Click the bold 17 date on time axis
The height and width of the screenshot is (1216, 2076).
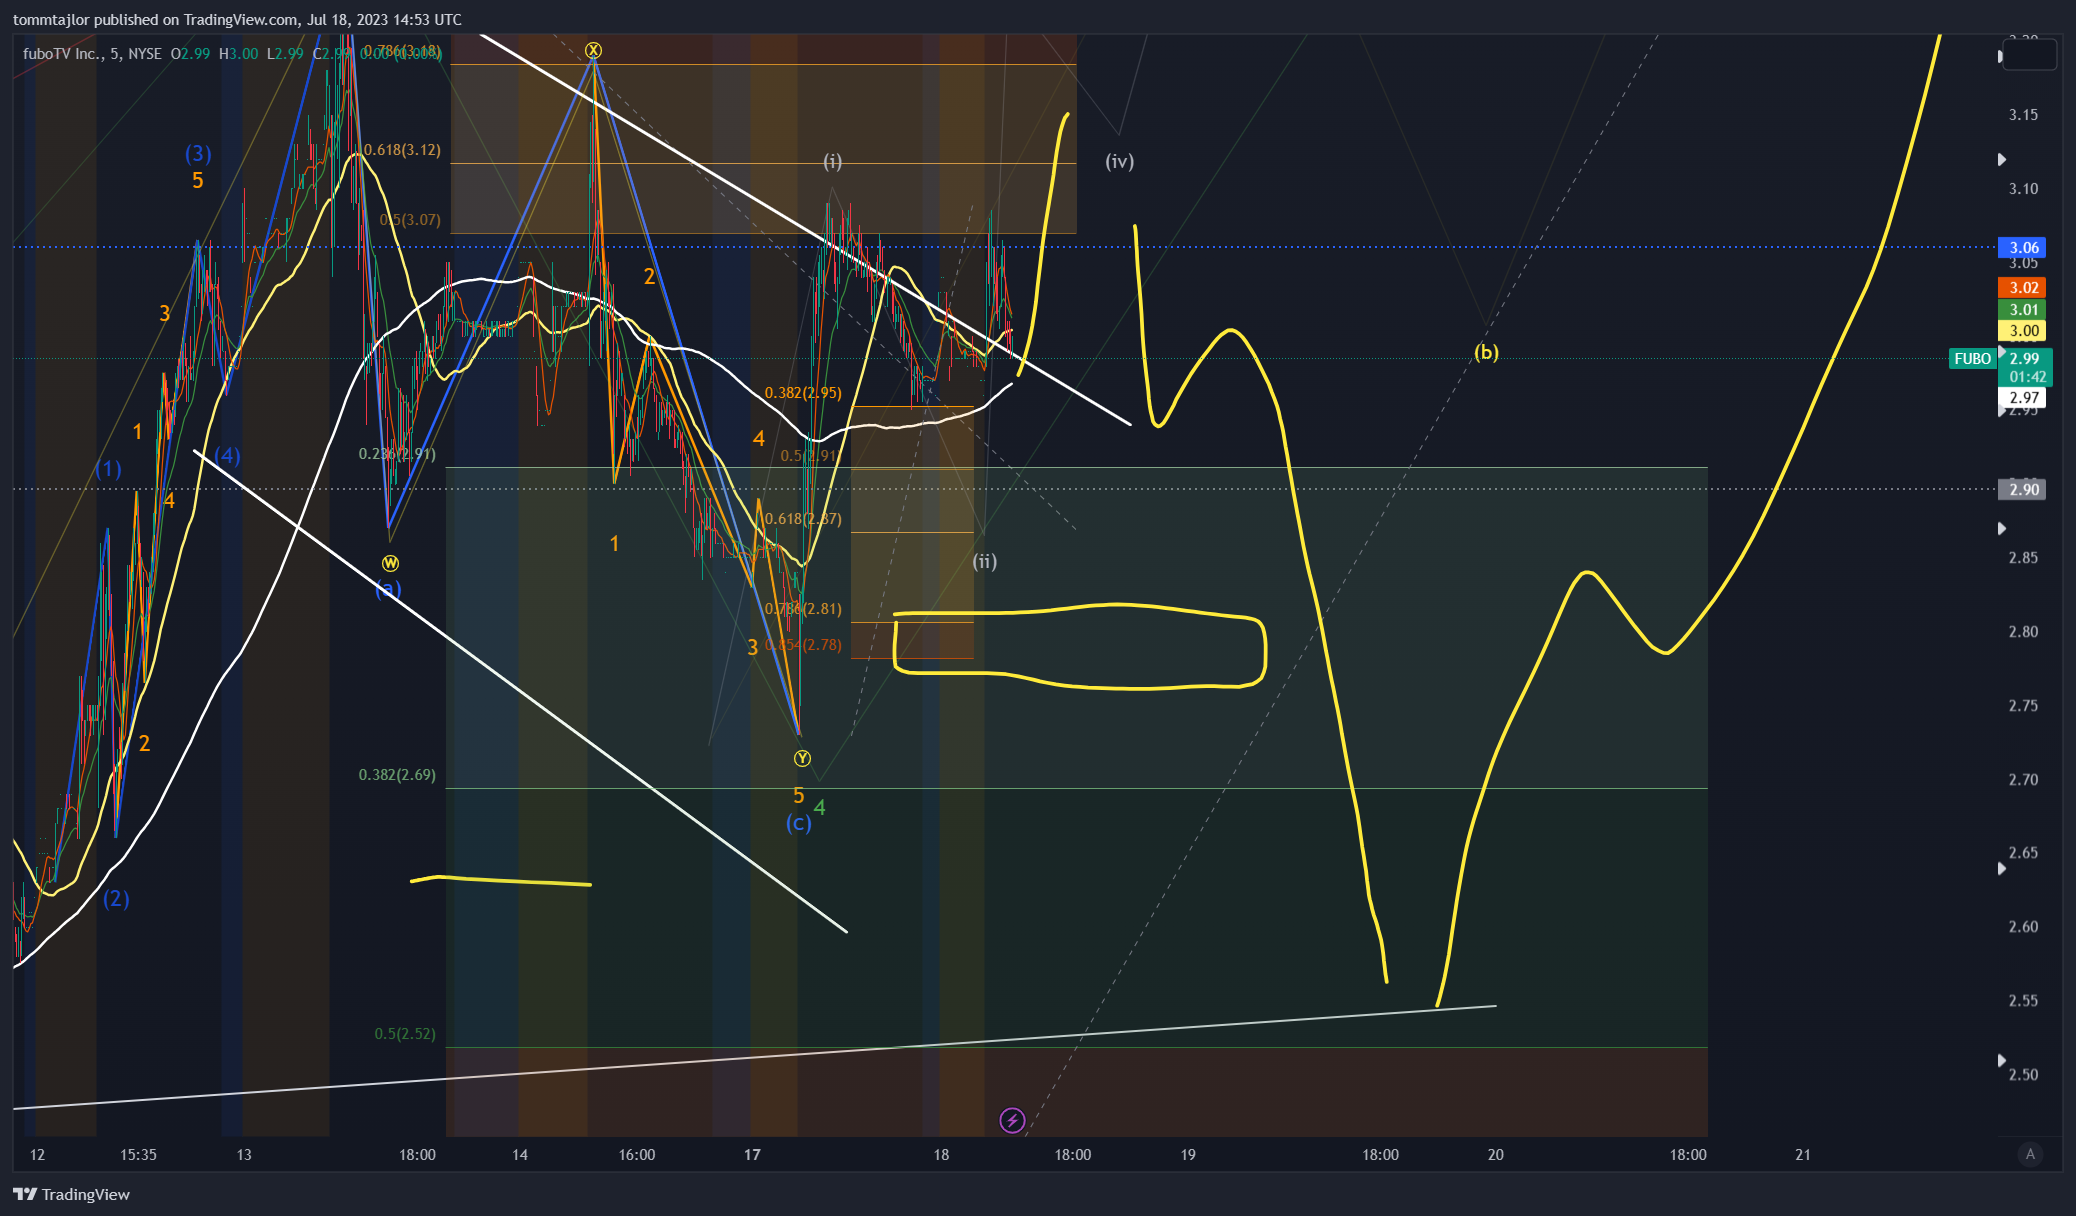point(752,1154)
